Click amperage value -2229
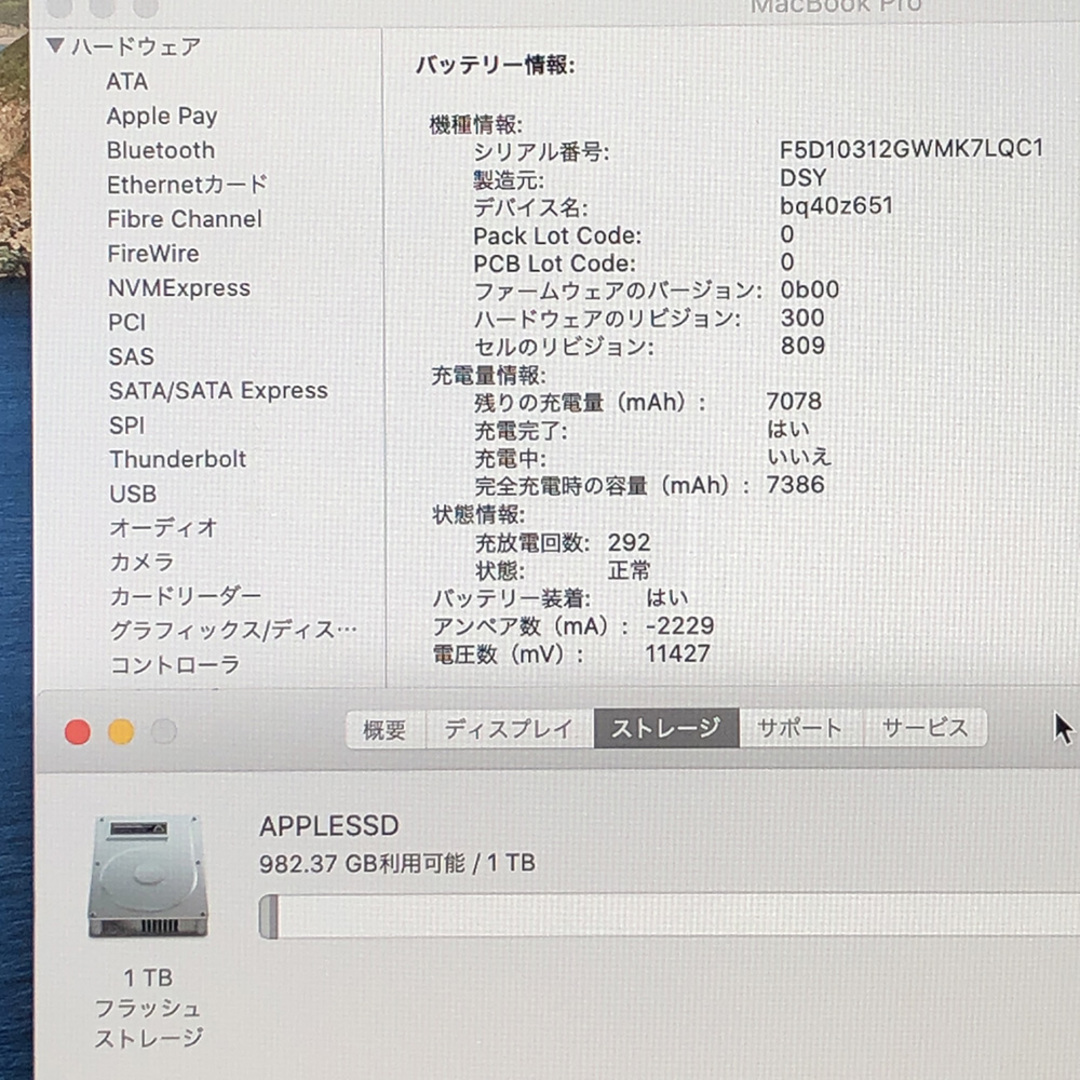Screen dimensions: 1080x1080 click(x=680, y=626)
